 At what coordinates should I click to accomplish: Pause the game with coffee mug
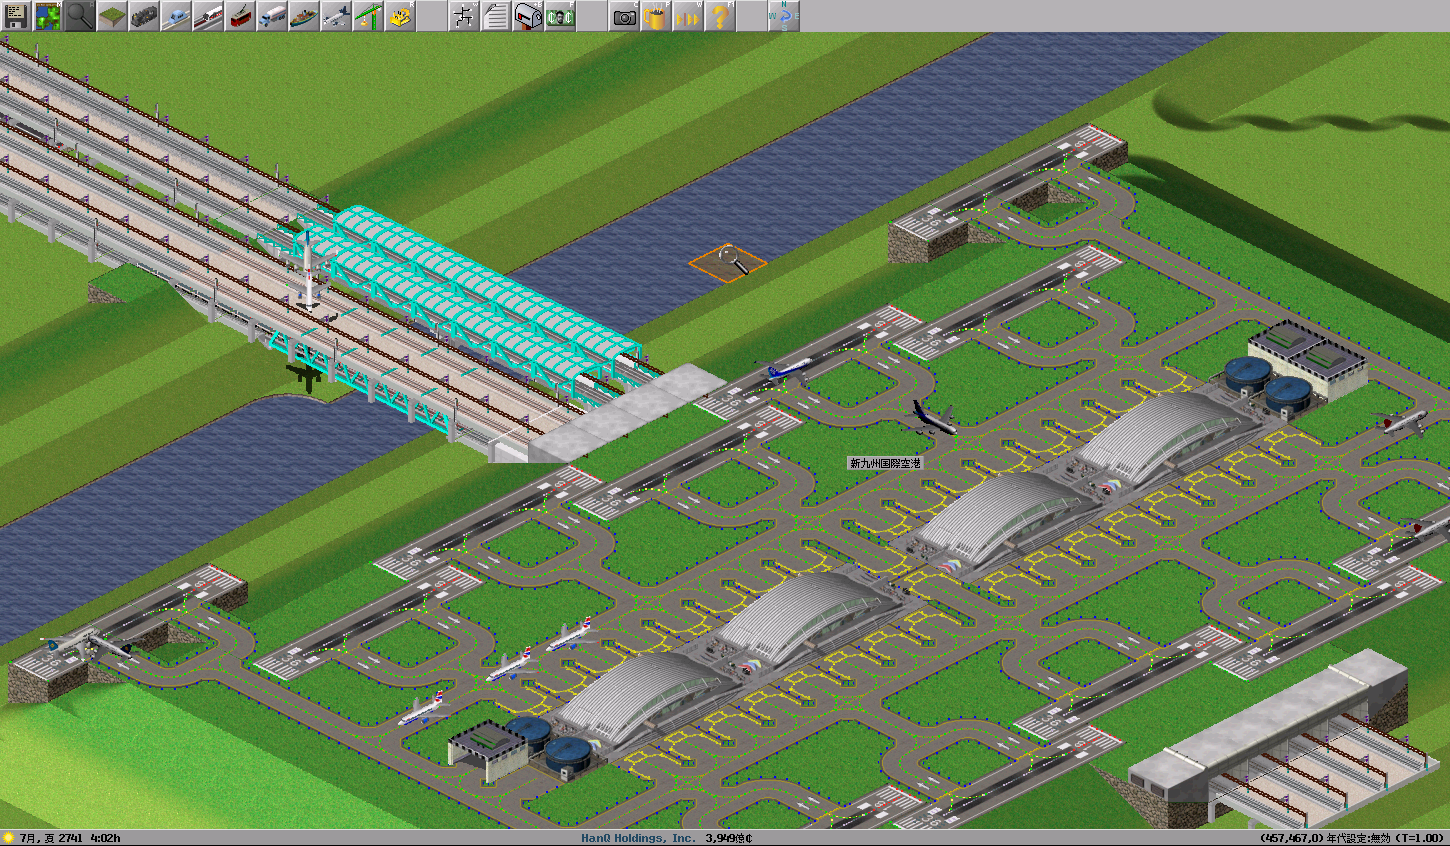pyautogui.click(x=656, y=16)
